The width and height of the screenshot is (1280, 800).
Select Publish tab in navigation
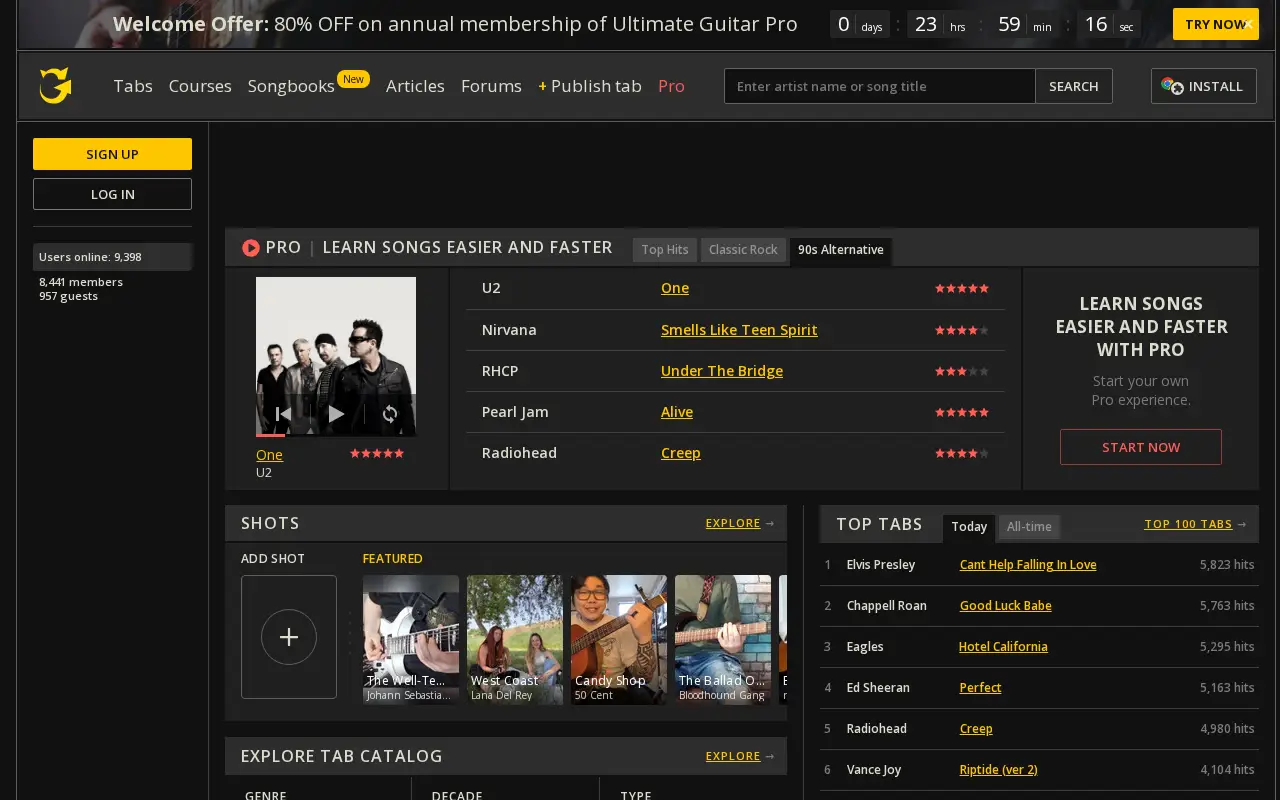(x=590, y=86)
